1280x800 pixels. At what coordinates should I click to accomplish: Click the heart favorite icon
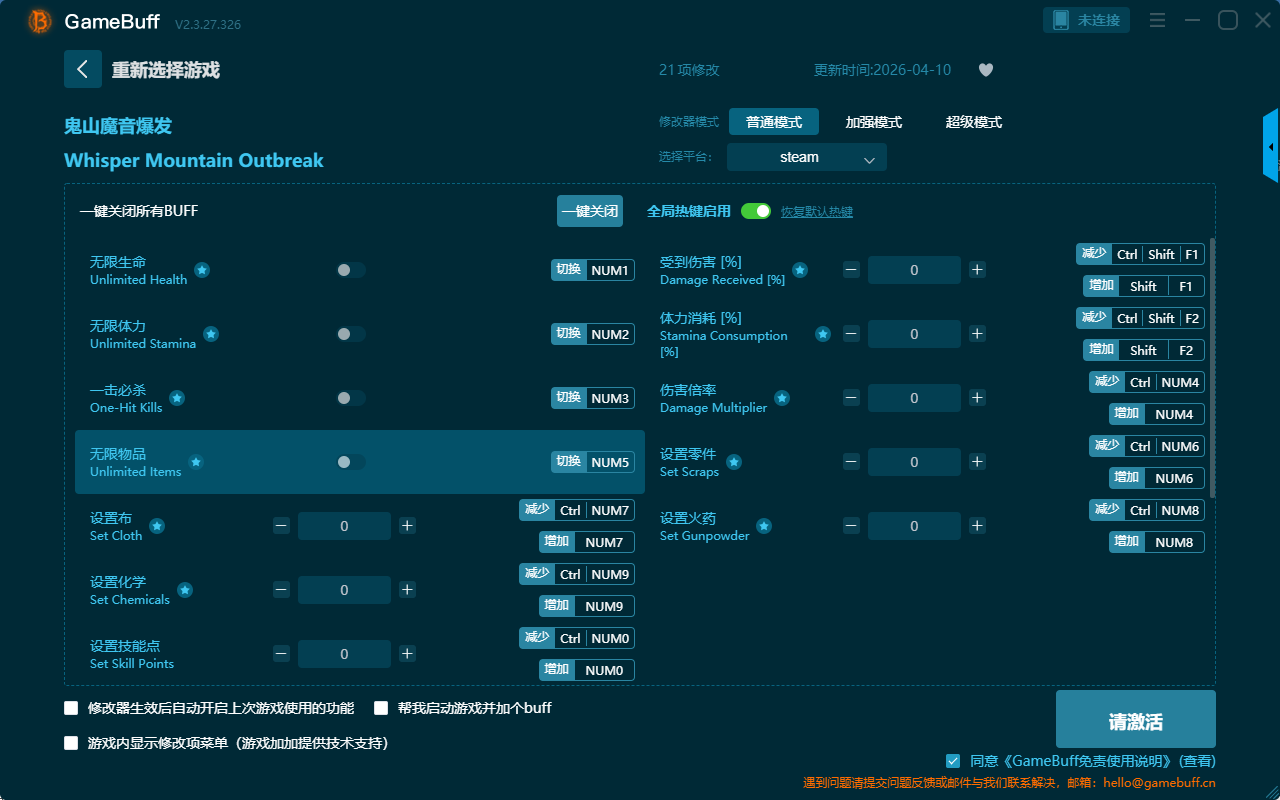(x=985, y=70)
